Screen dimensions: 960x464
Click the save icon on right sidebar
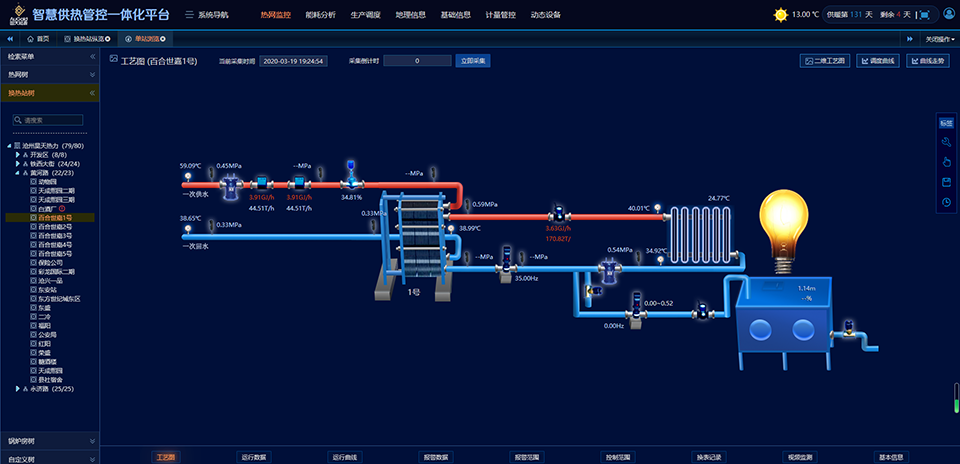click(945, 181)
